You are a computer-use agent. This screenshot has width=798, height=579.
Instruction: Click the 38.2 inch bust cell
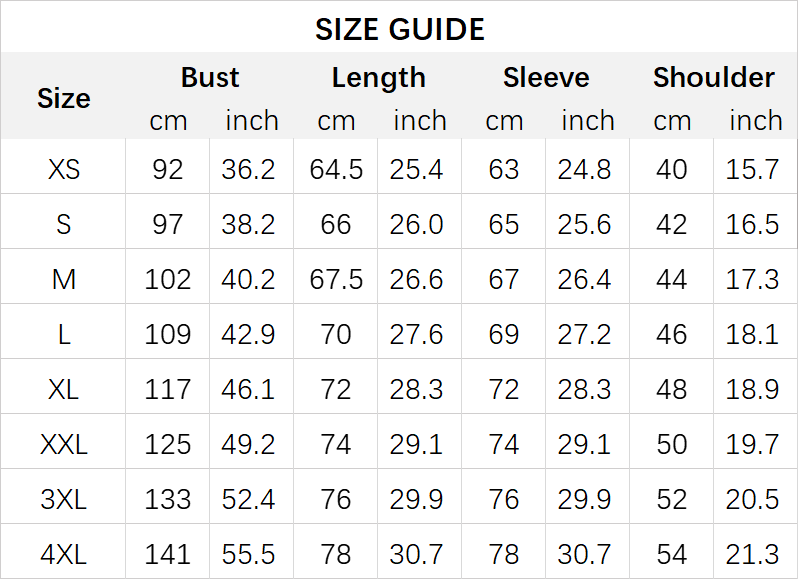249,224
